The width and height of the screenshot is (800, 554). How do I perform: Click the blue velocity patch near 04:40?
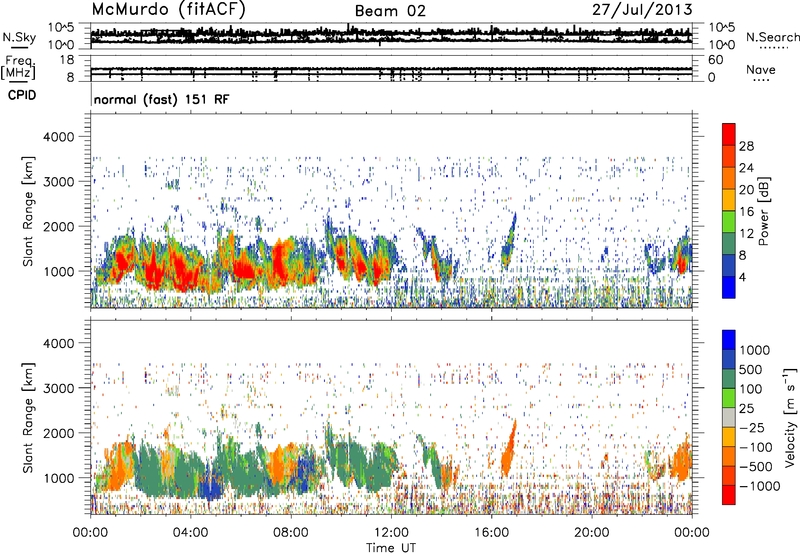click(209, 485)
